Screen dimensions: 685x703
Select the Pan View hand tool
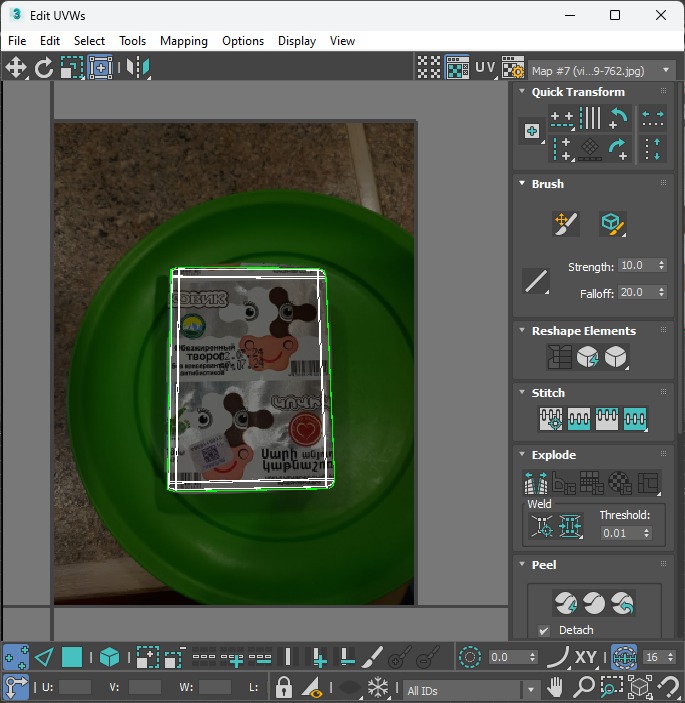coord(555,686)
